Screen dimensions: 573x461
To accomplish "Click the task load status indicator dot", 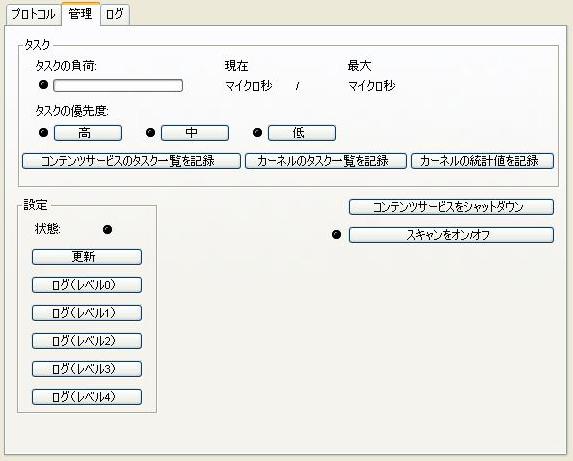I will click(x=43, y=85).
